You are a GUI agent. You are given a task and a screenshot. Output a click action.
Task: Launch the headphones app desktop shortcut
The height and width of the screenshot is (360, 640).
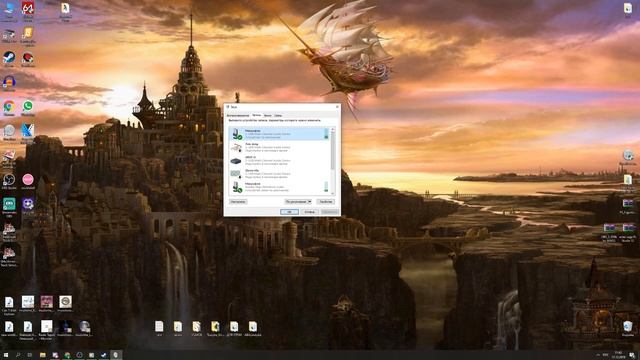9,84
